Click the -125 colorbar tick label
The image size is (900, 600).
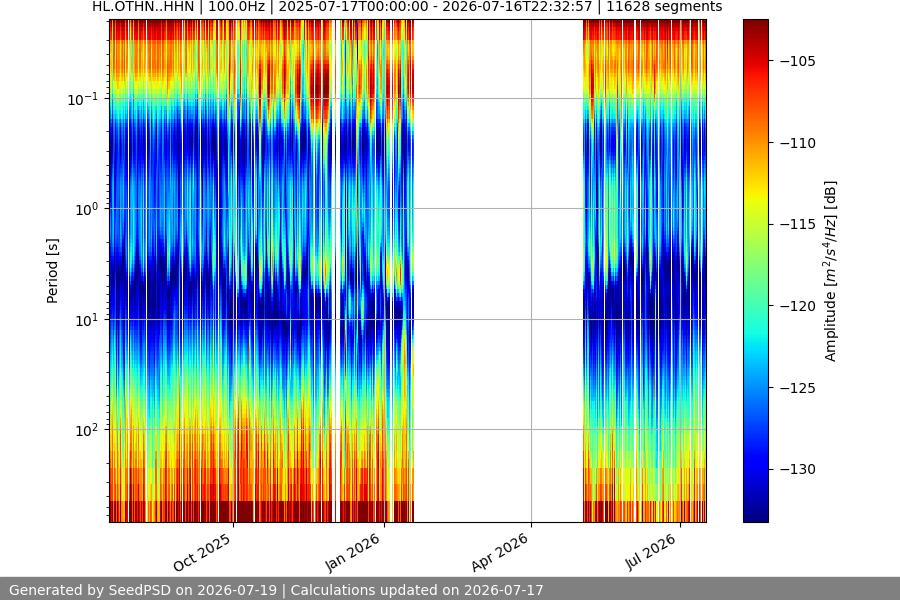pos(797,388)
